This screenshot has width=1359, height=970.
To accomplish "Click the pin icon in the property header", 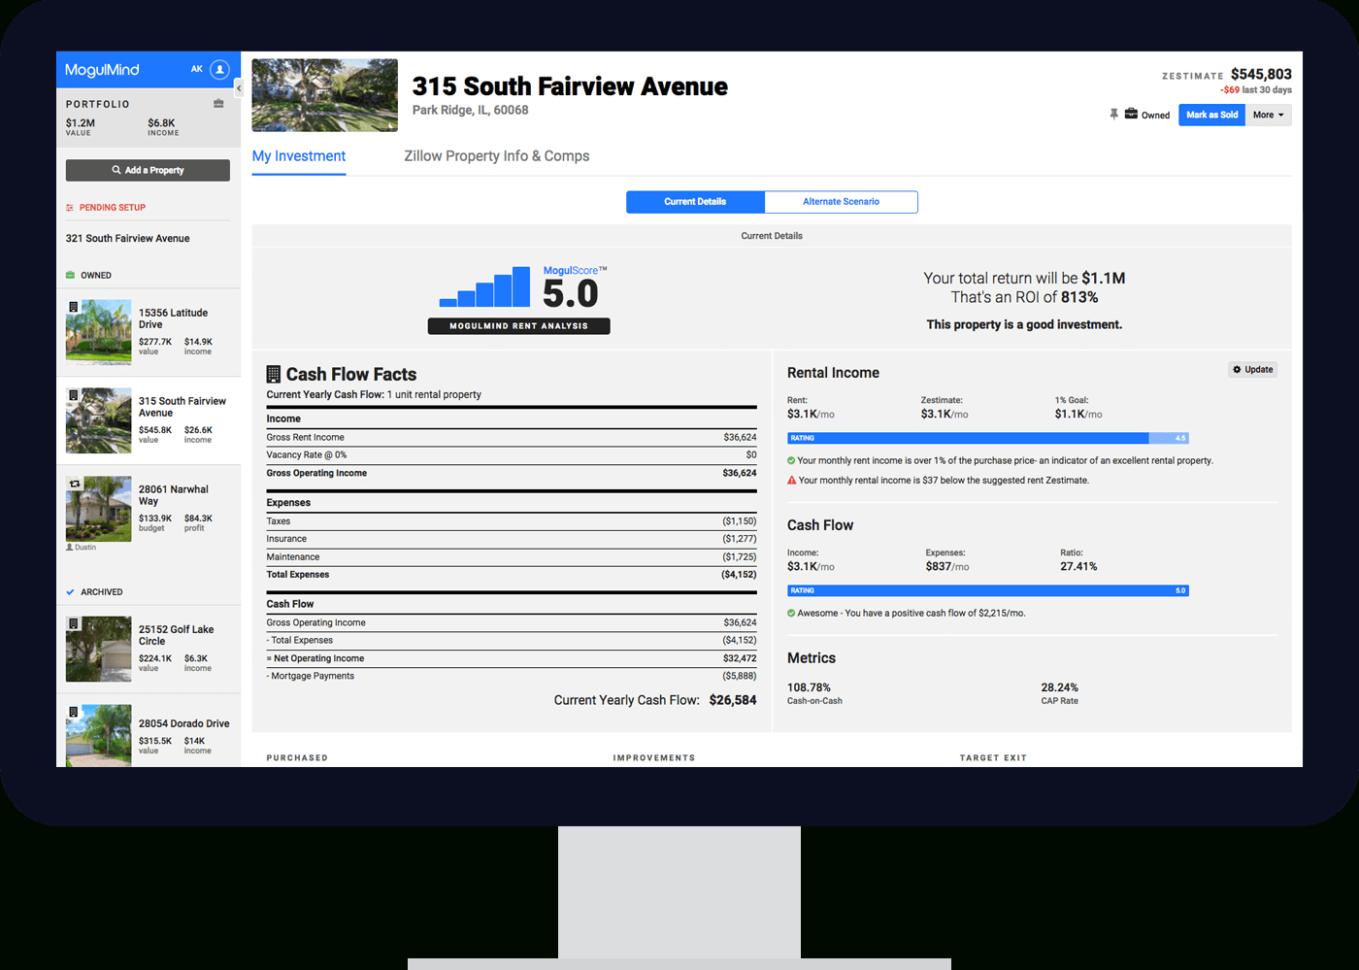I will (1114, 114).
